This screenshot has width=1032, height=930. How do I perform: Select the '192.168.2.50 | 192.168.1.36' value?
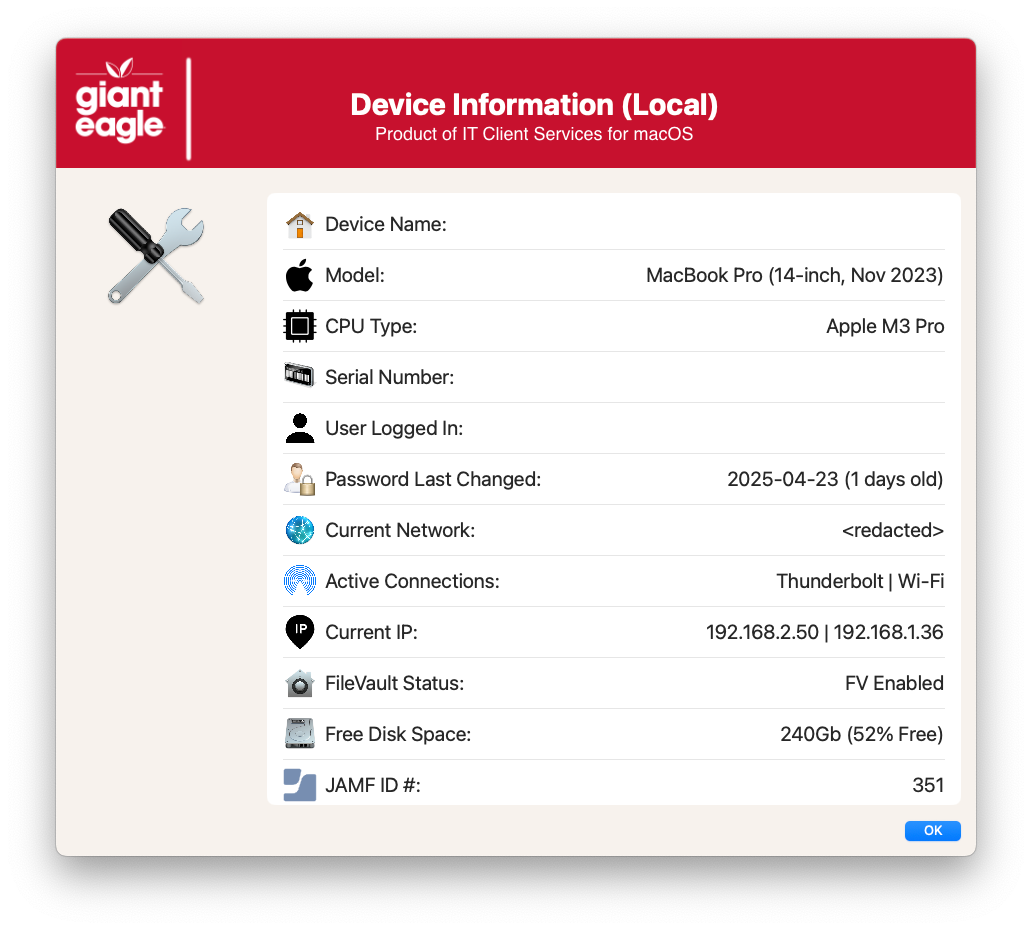825,633
